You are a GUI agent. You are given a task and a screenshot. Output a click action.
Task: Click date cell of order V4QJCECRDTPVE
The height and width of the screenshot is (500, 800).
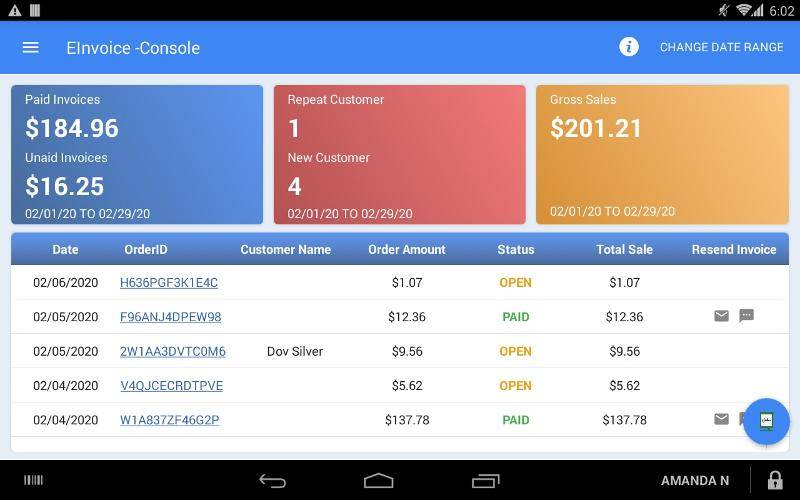[65, 386]
